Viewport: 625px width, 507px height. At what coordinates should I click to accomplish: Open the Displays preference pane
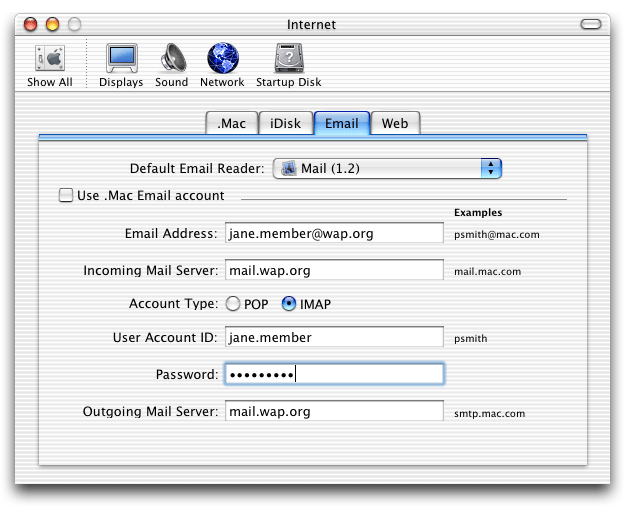click(121, 65)
